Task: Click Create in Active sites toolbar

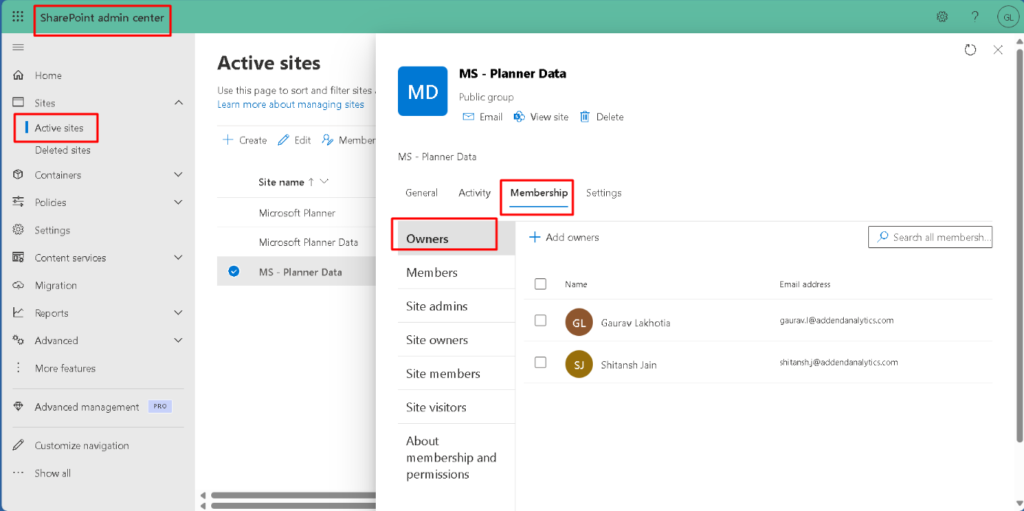Action: (x=245, y=140)
